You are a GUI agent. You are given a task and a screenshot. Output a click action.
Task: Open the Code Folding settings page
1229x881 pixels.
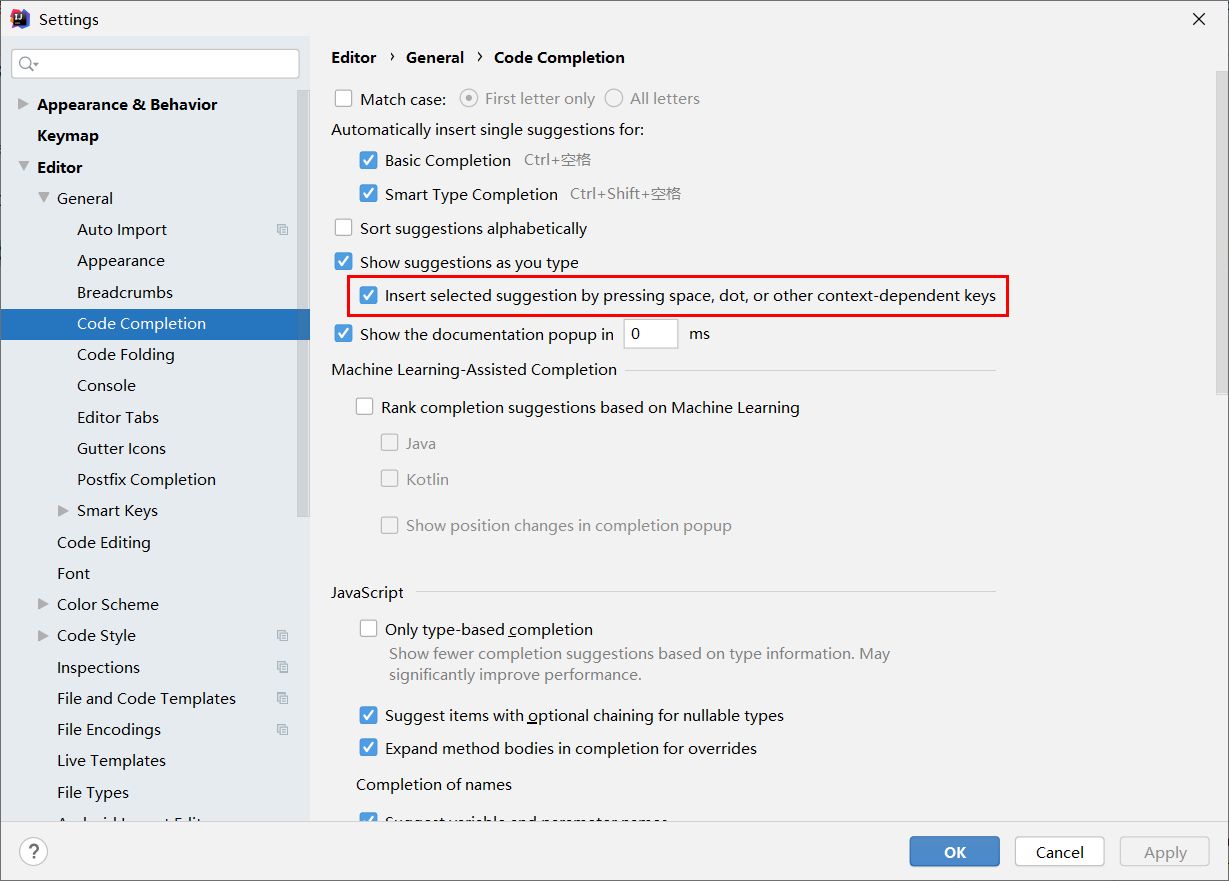click(x=126, y=355)
